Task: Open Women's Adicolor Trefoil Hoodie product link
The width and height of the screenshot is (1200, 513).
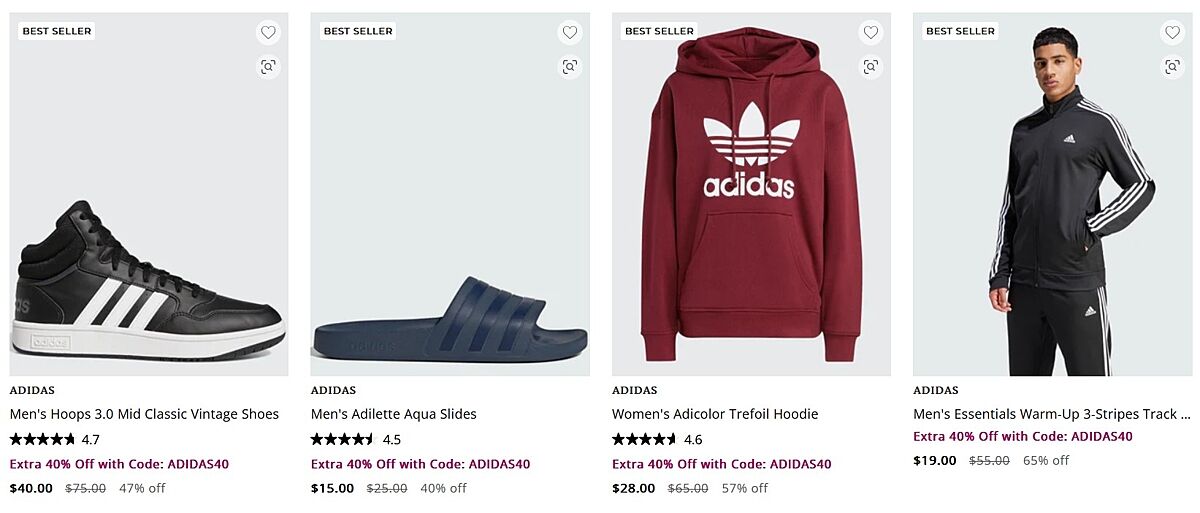Action: pos(714,414)
